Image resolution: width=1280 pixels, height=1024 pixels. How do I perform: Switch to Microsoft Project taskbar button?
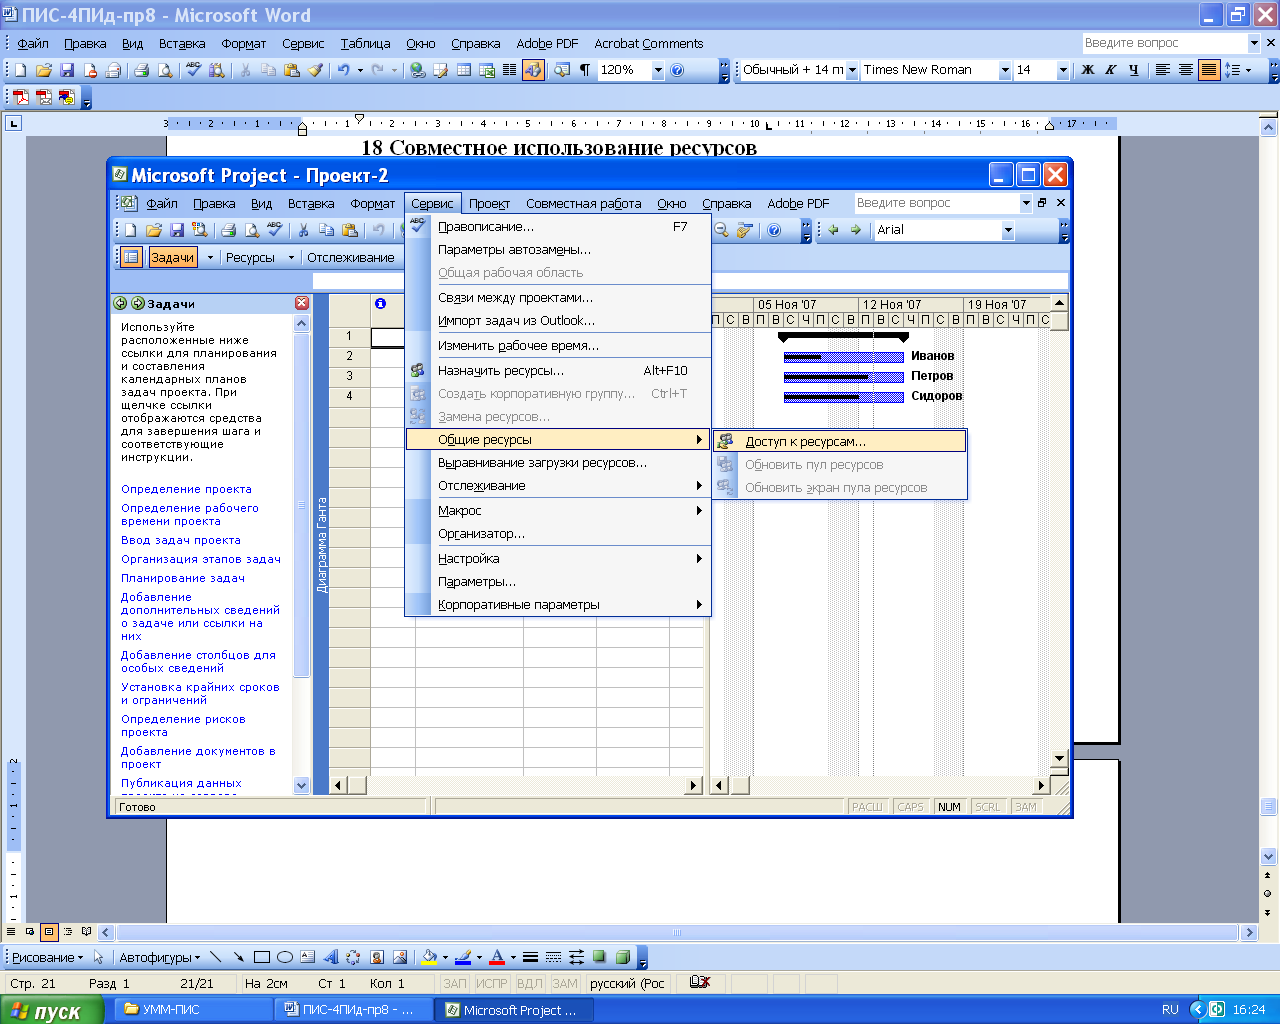coord(515,1010)
